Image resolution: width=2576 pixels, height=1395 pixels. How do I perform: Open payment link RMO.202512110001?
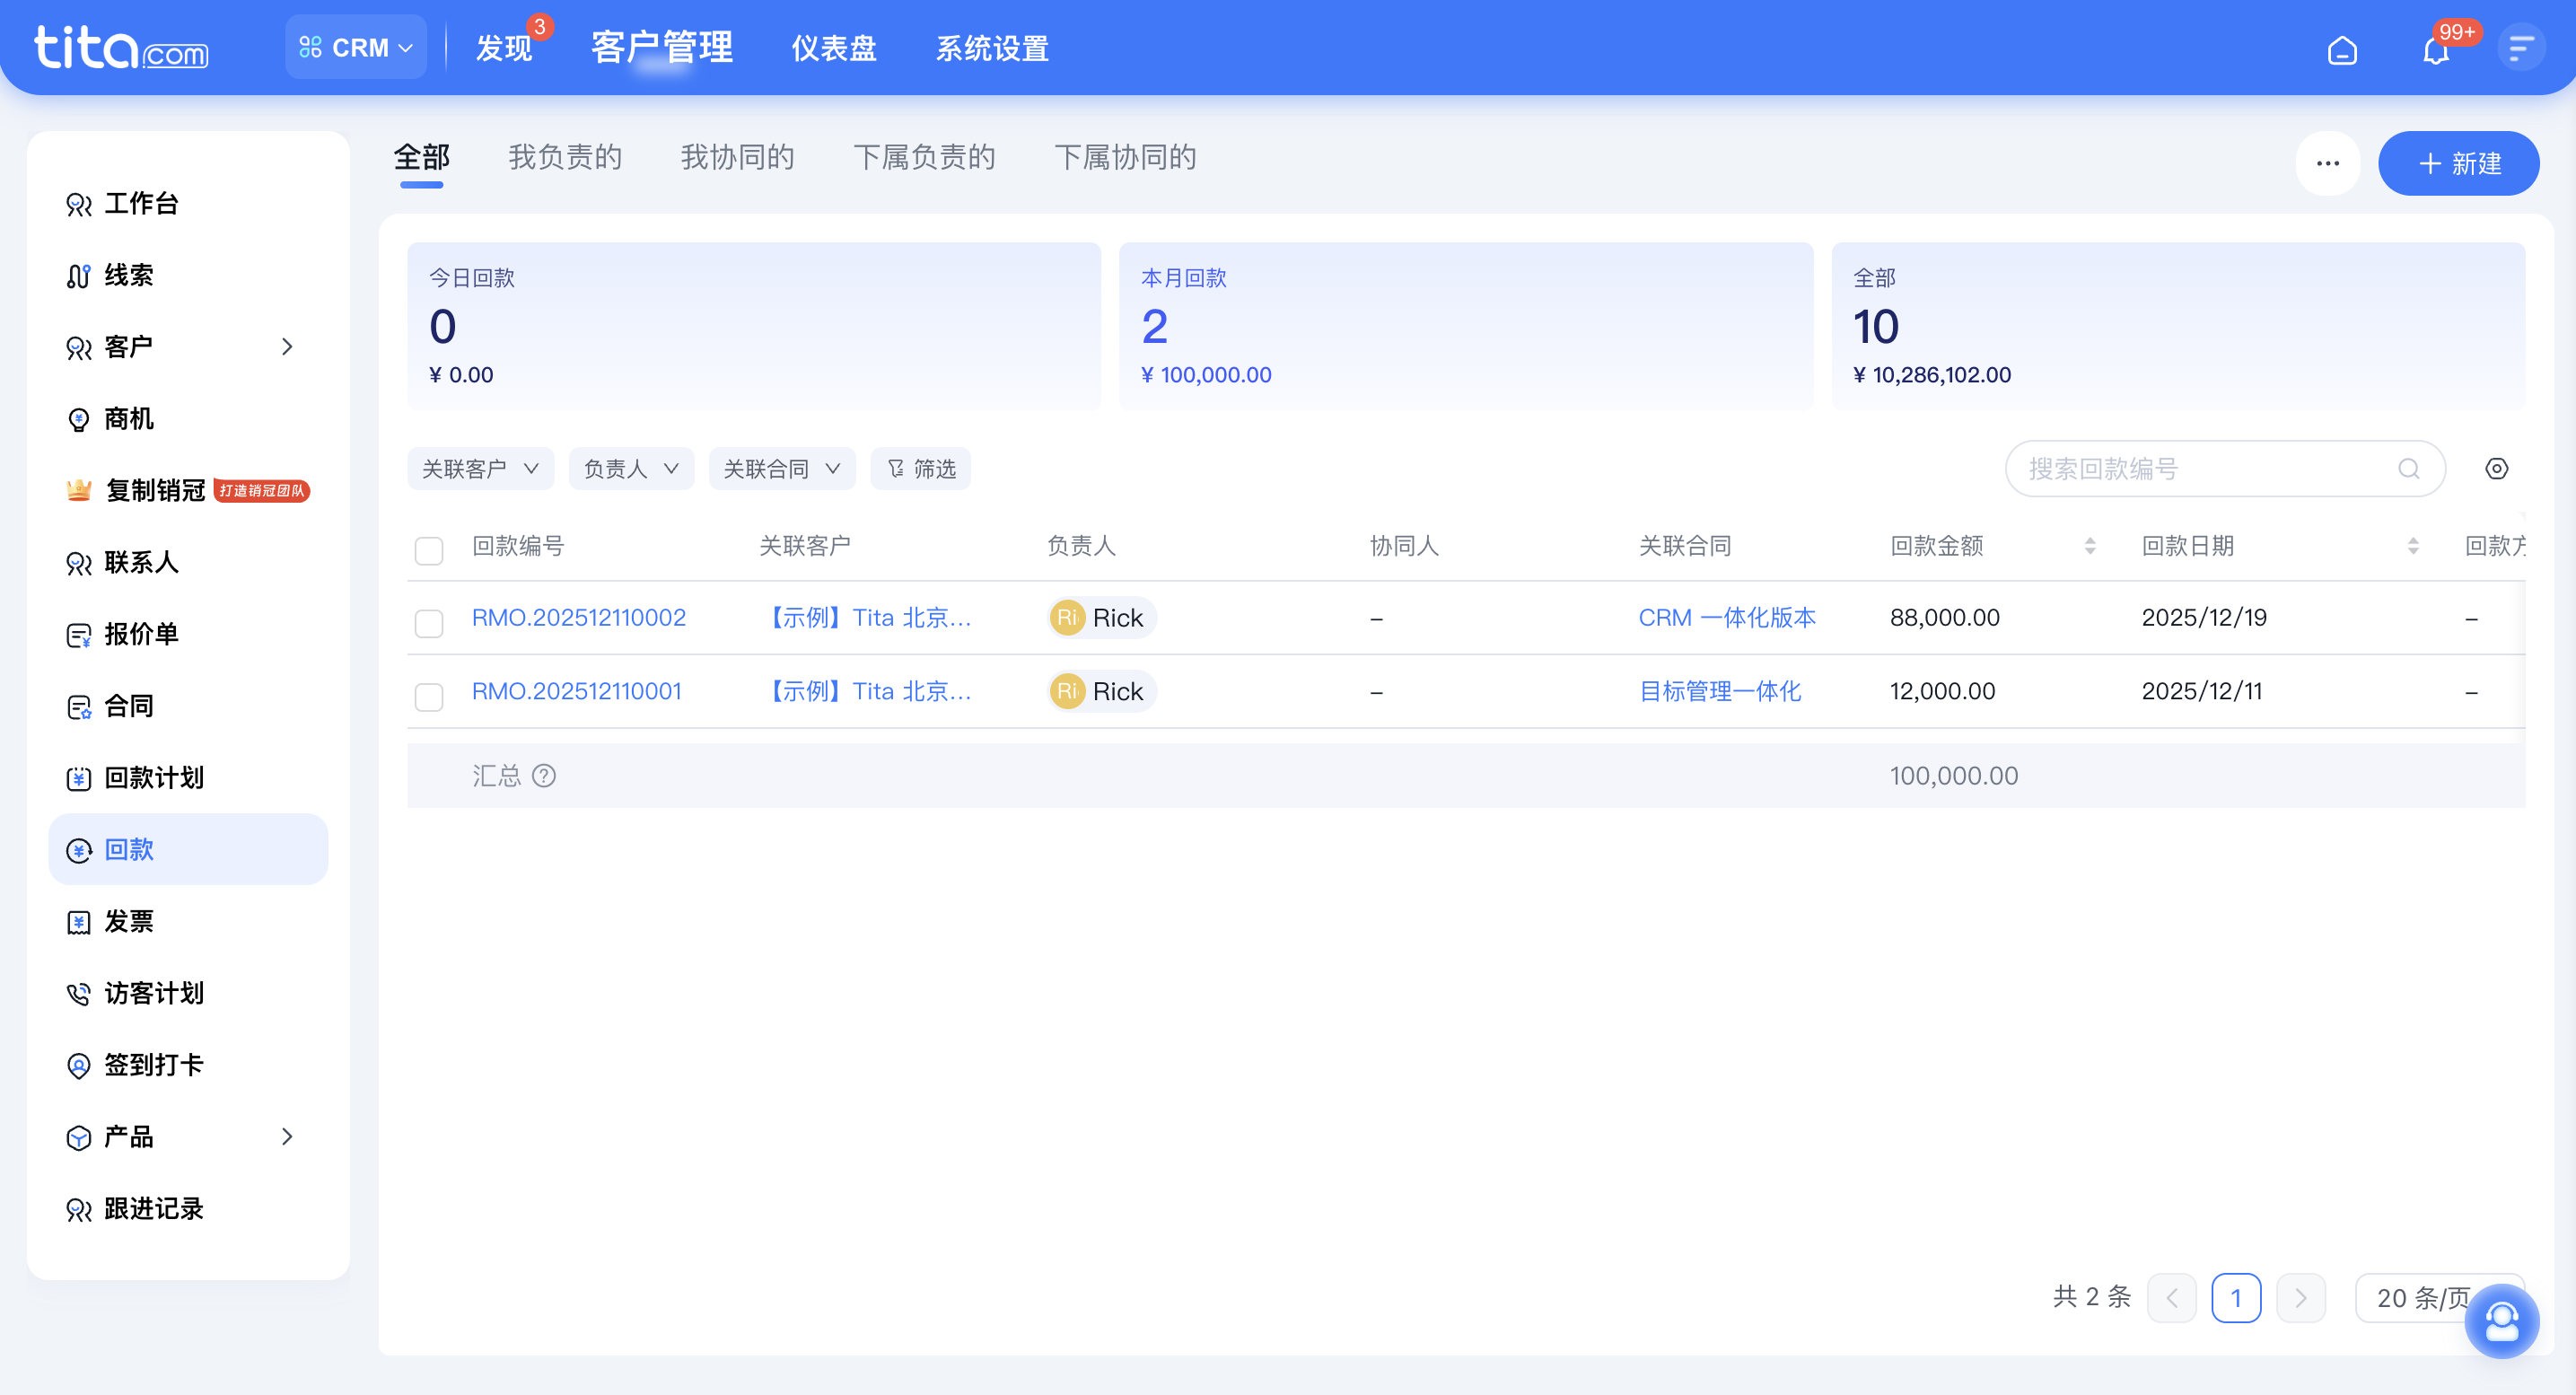[x=577, y=691]
